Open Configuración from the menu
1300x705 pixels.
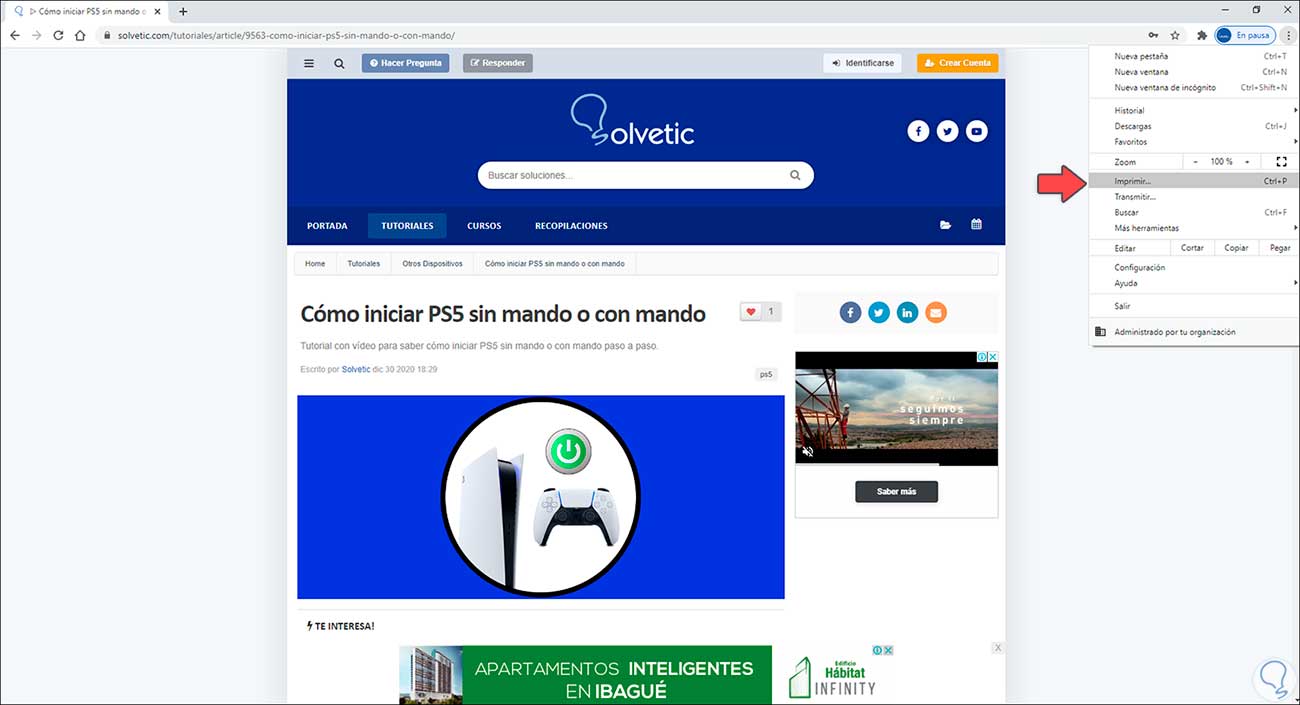(x=1194, y=267)
